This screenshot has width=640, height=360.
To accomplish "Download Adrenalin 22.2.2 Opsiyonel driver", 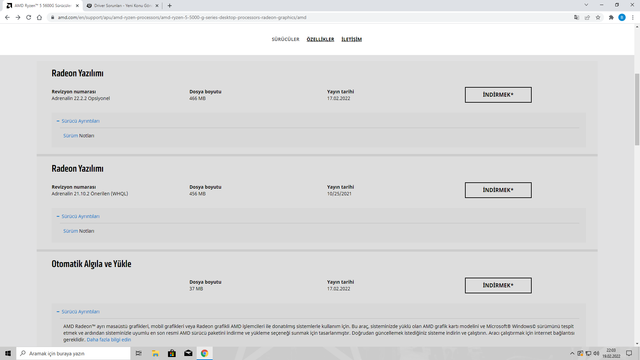I will [498, 95].
